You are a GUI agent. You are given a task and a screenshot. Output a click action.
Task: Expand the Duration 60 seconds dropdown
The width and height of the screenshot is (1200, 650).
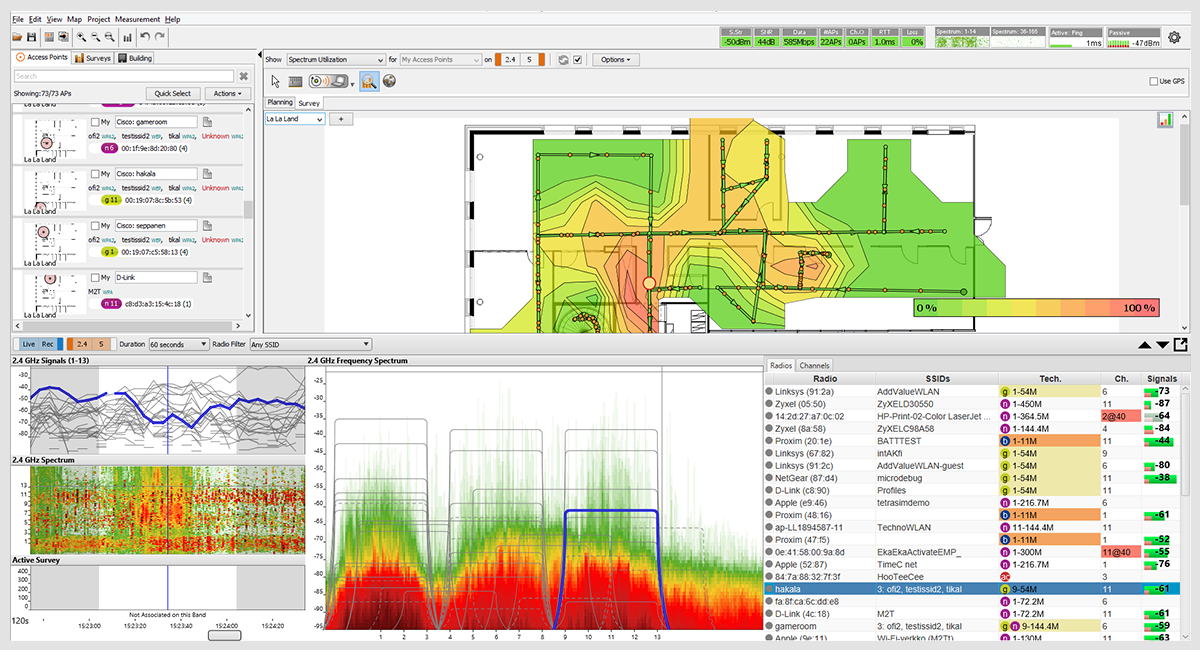tap(177, 344)
